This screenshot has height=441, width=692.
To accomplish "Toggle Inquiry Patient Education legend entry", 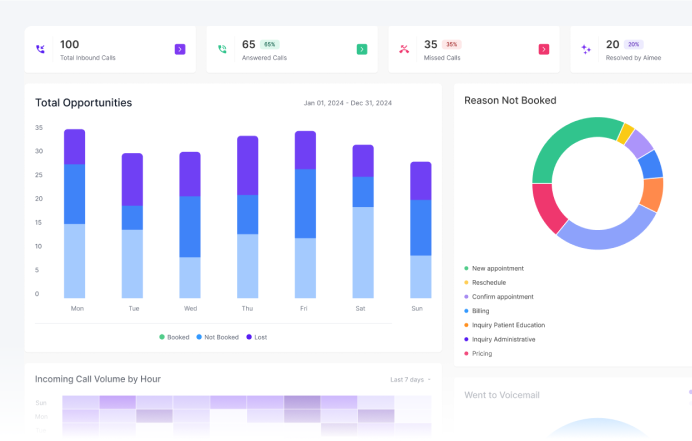I will click(504, 325).
